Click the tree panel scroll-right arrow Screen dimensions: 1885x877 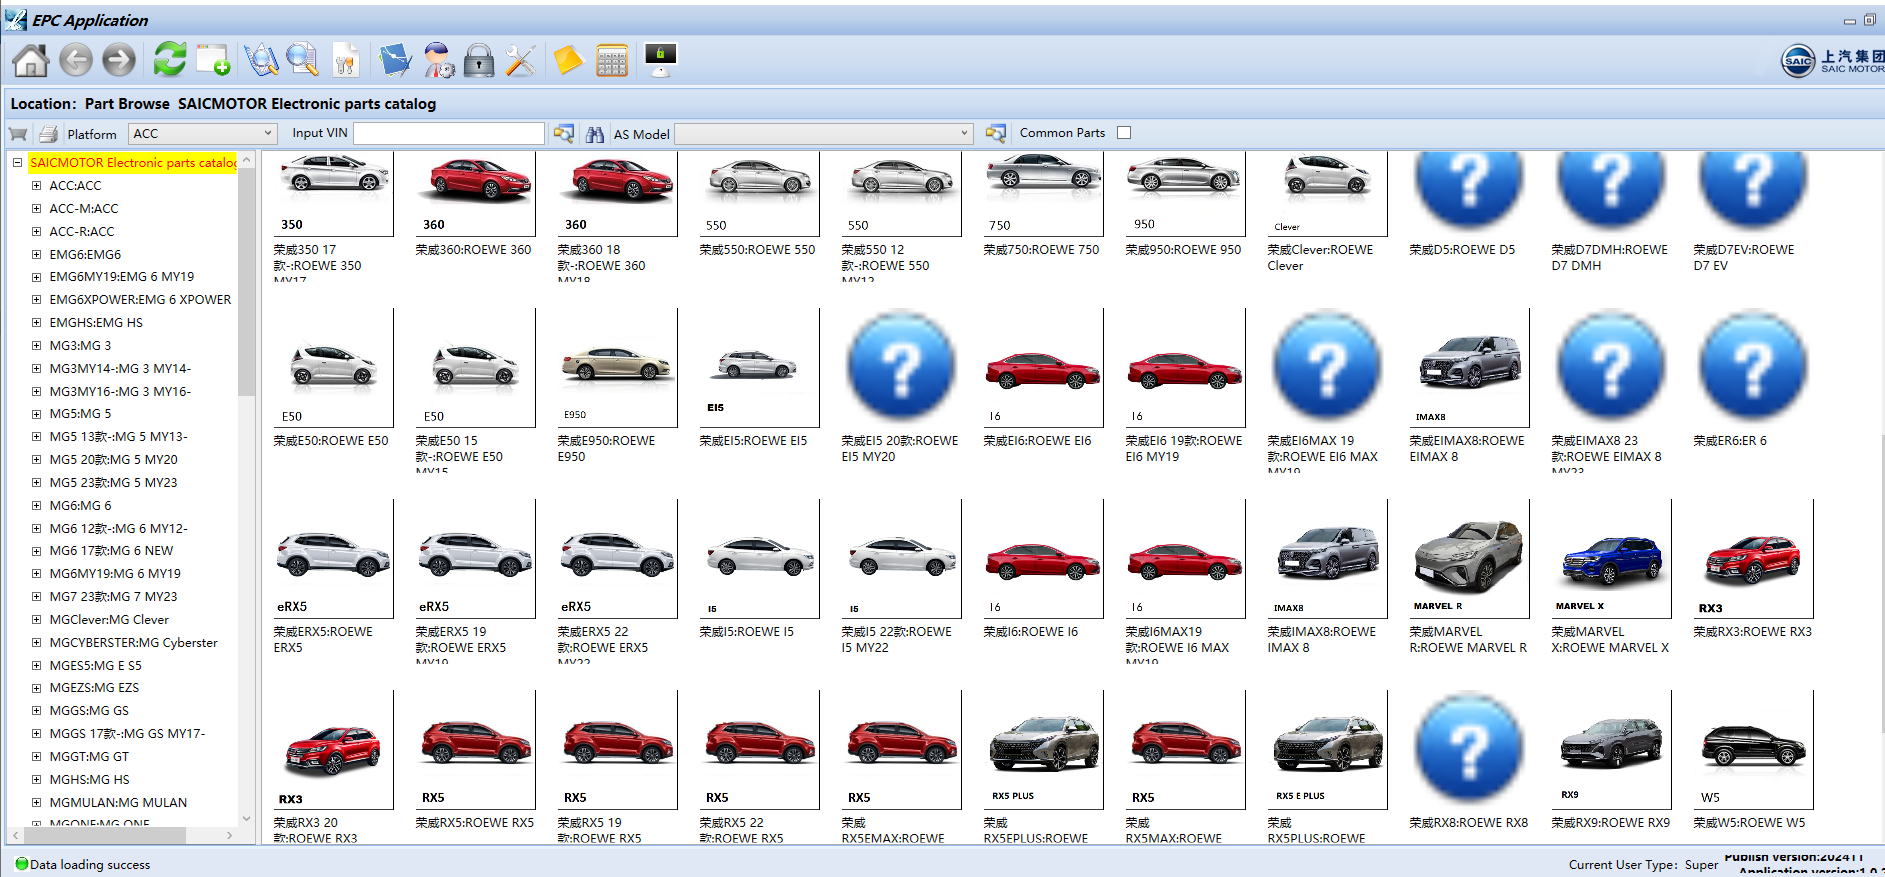point(230,835)
